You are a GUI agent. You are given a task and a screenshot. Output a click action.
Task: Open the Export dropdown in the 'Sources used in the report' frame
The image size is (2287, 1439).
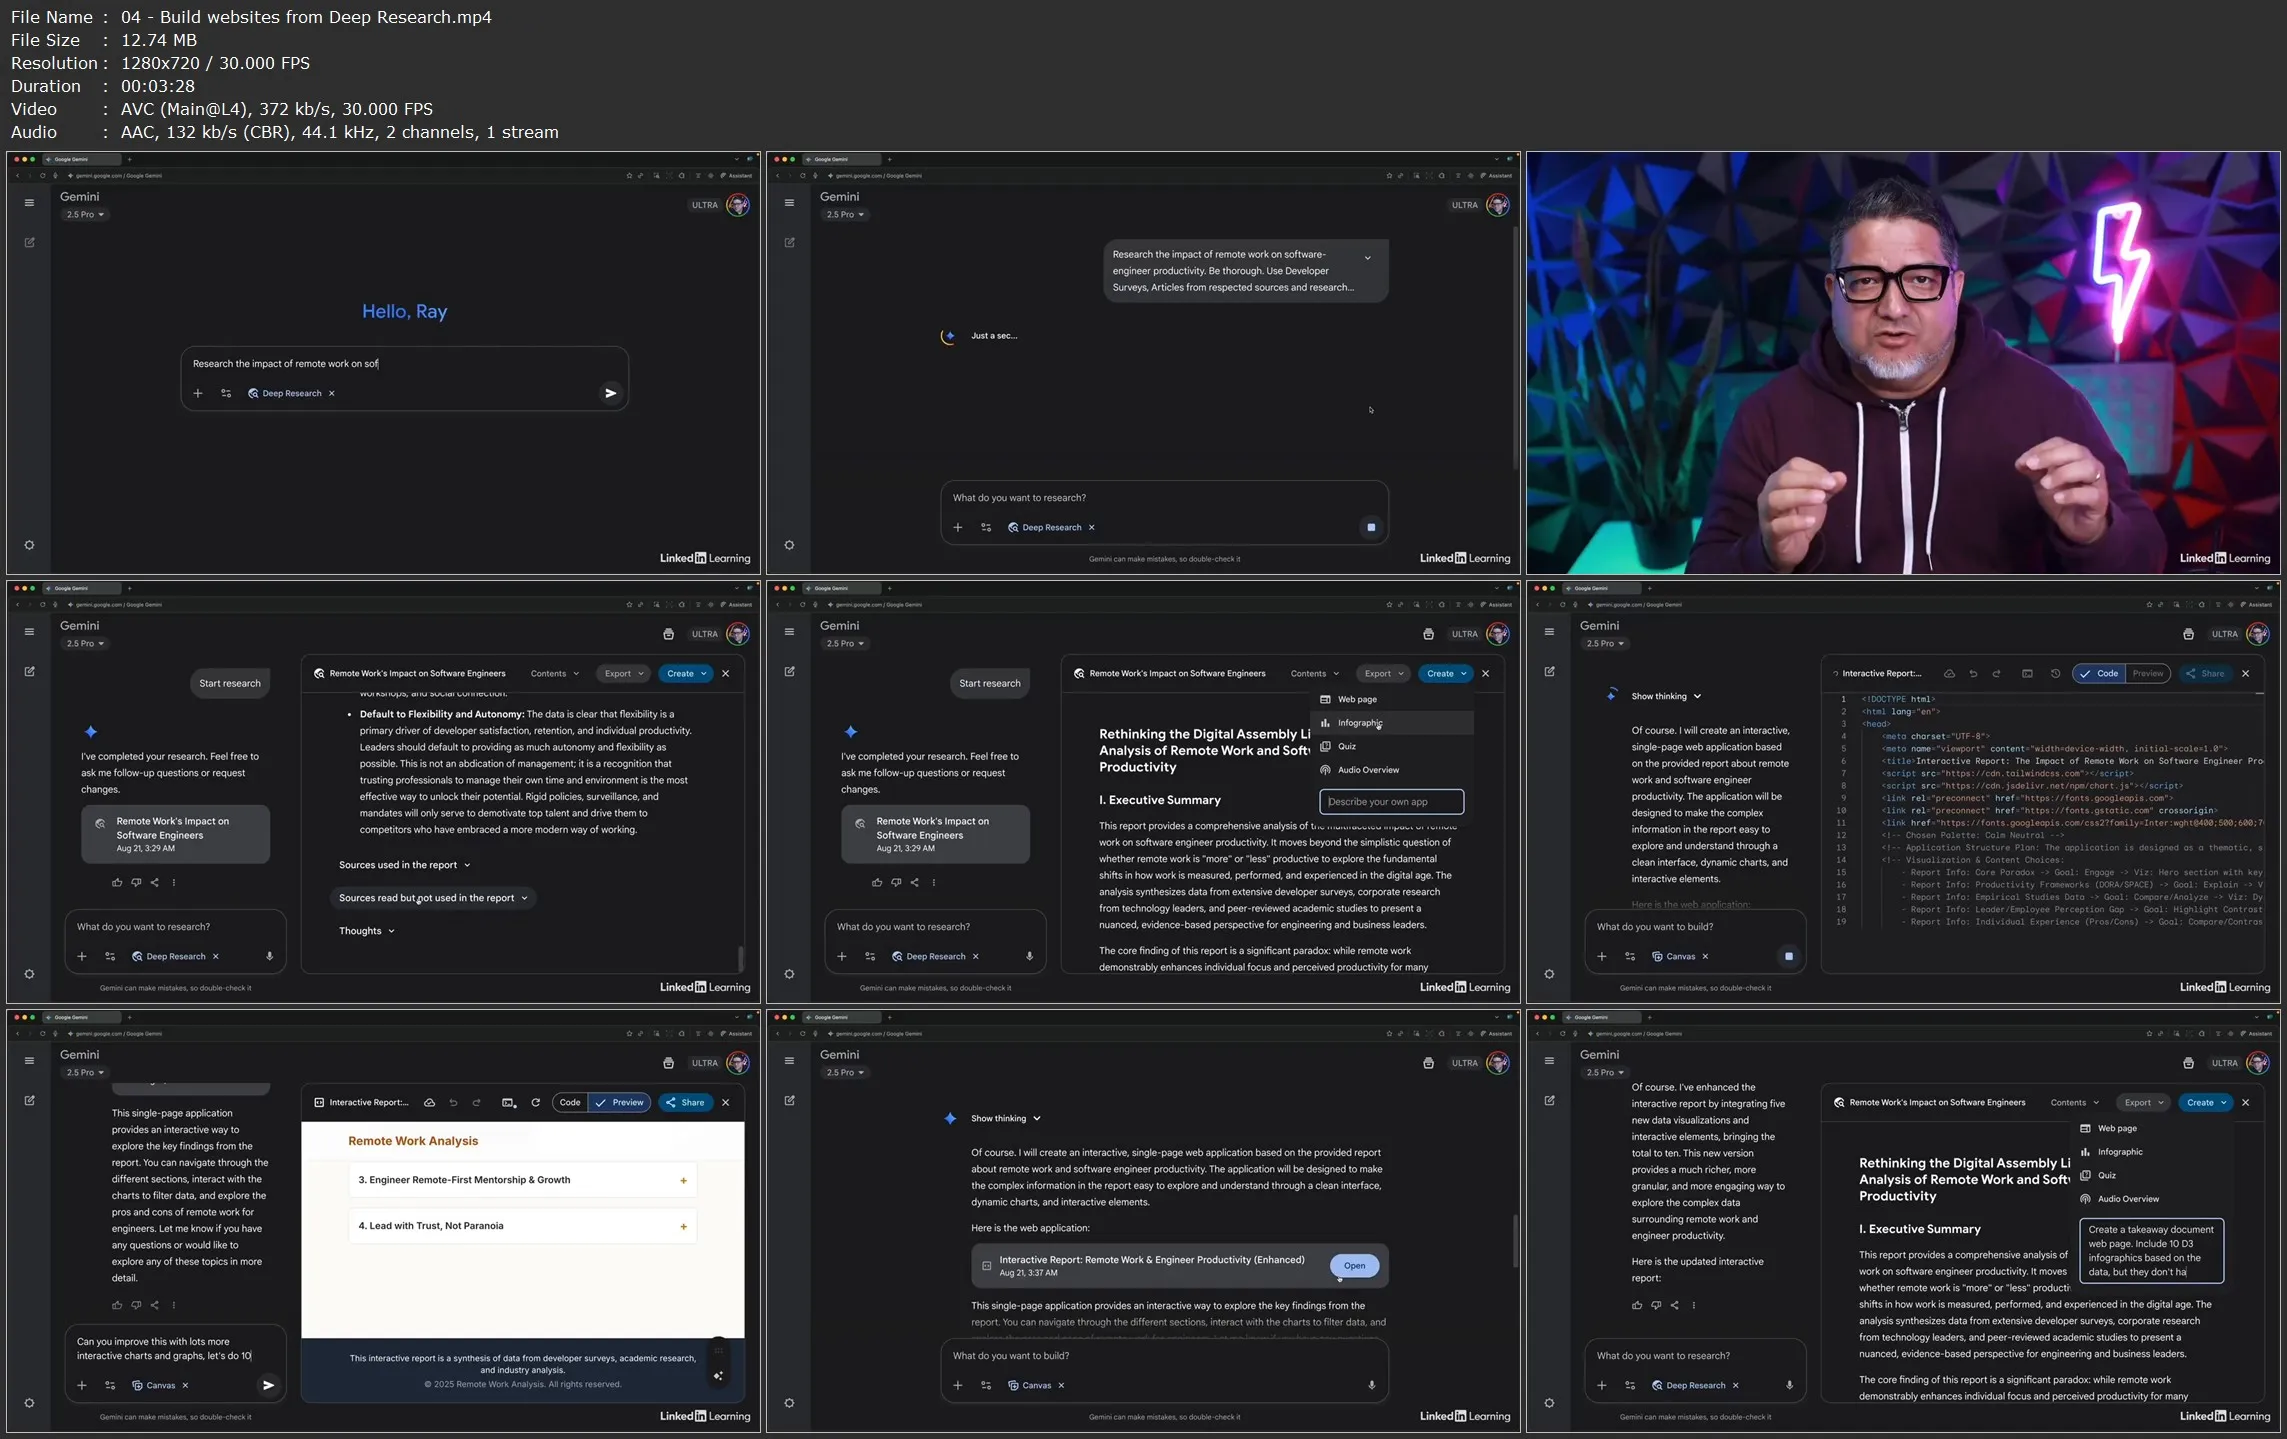[623, 673]
